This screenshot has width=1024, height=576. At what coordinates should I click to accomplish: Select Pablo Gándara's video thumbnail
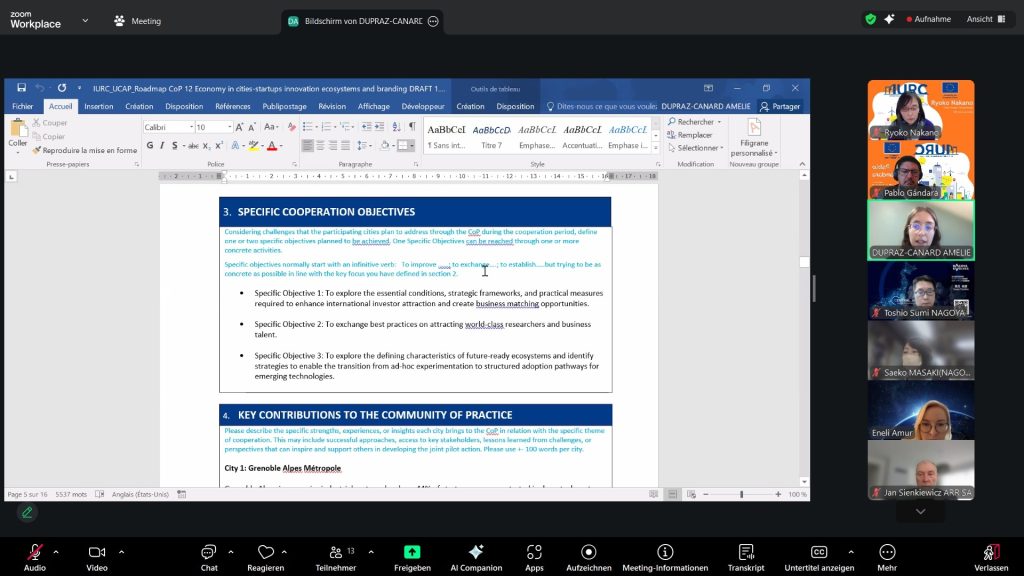pyautogui.click(x=920, y=169)
